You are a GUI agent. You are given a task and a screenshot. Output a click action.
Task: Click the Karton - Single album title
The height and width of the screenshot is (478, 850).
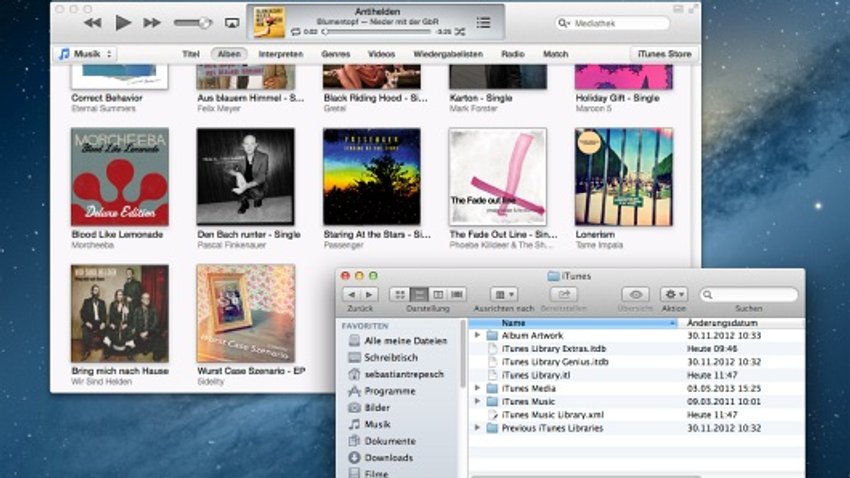(481, 98)
